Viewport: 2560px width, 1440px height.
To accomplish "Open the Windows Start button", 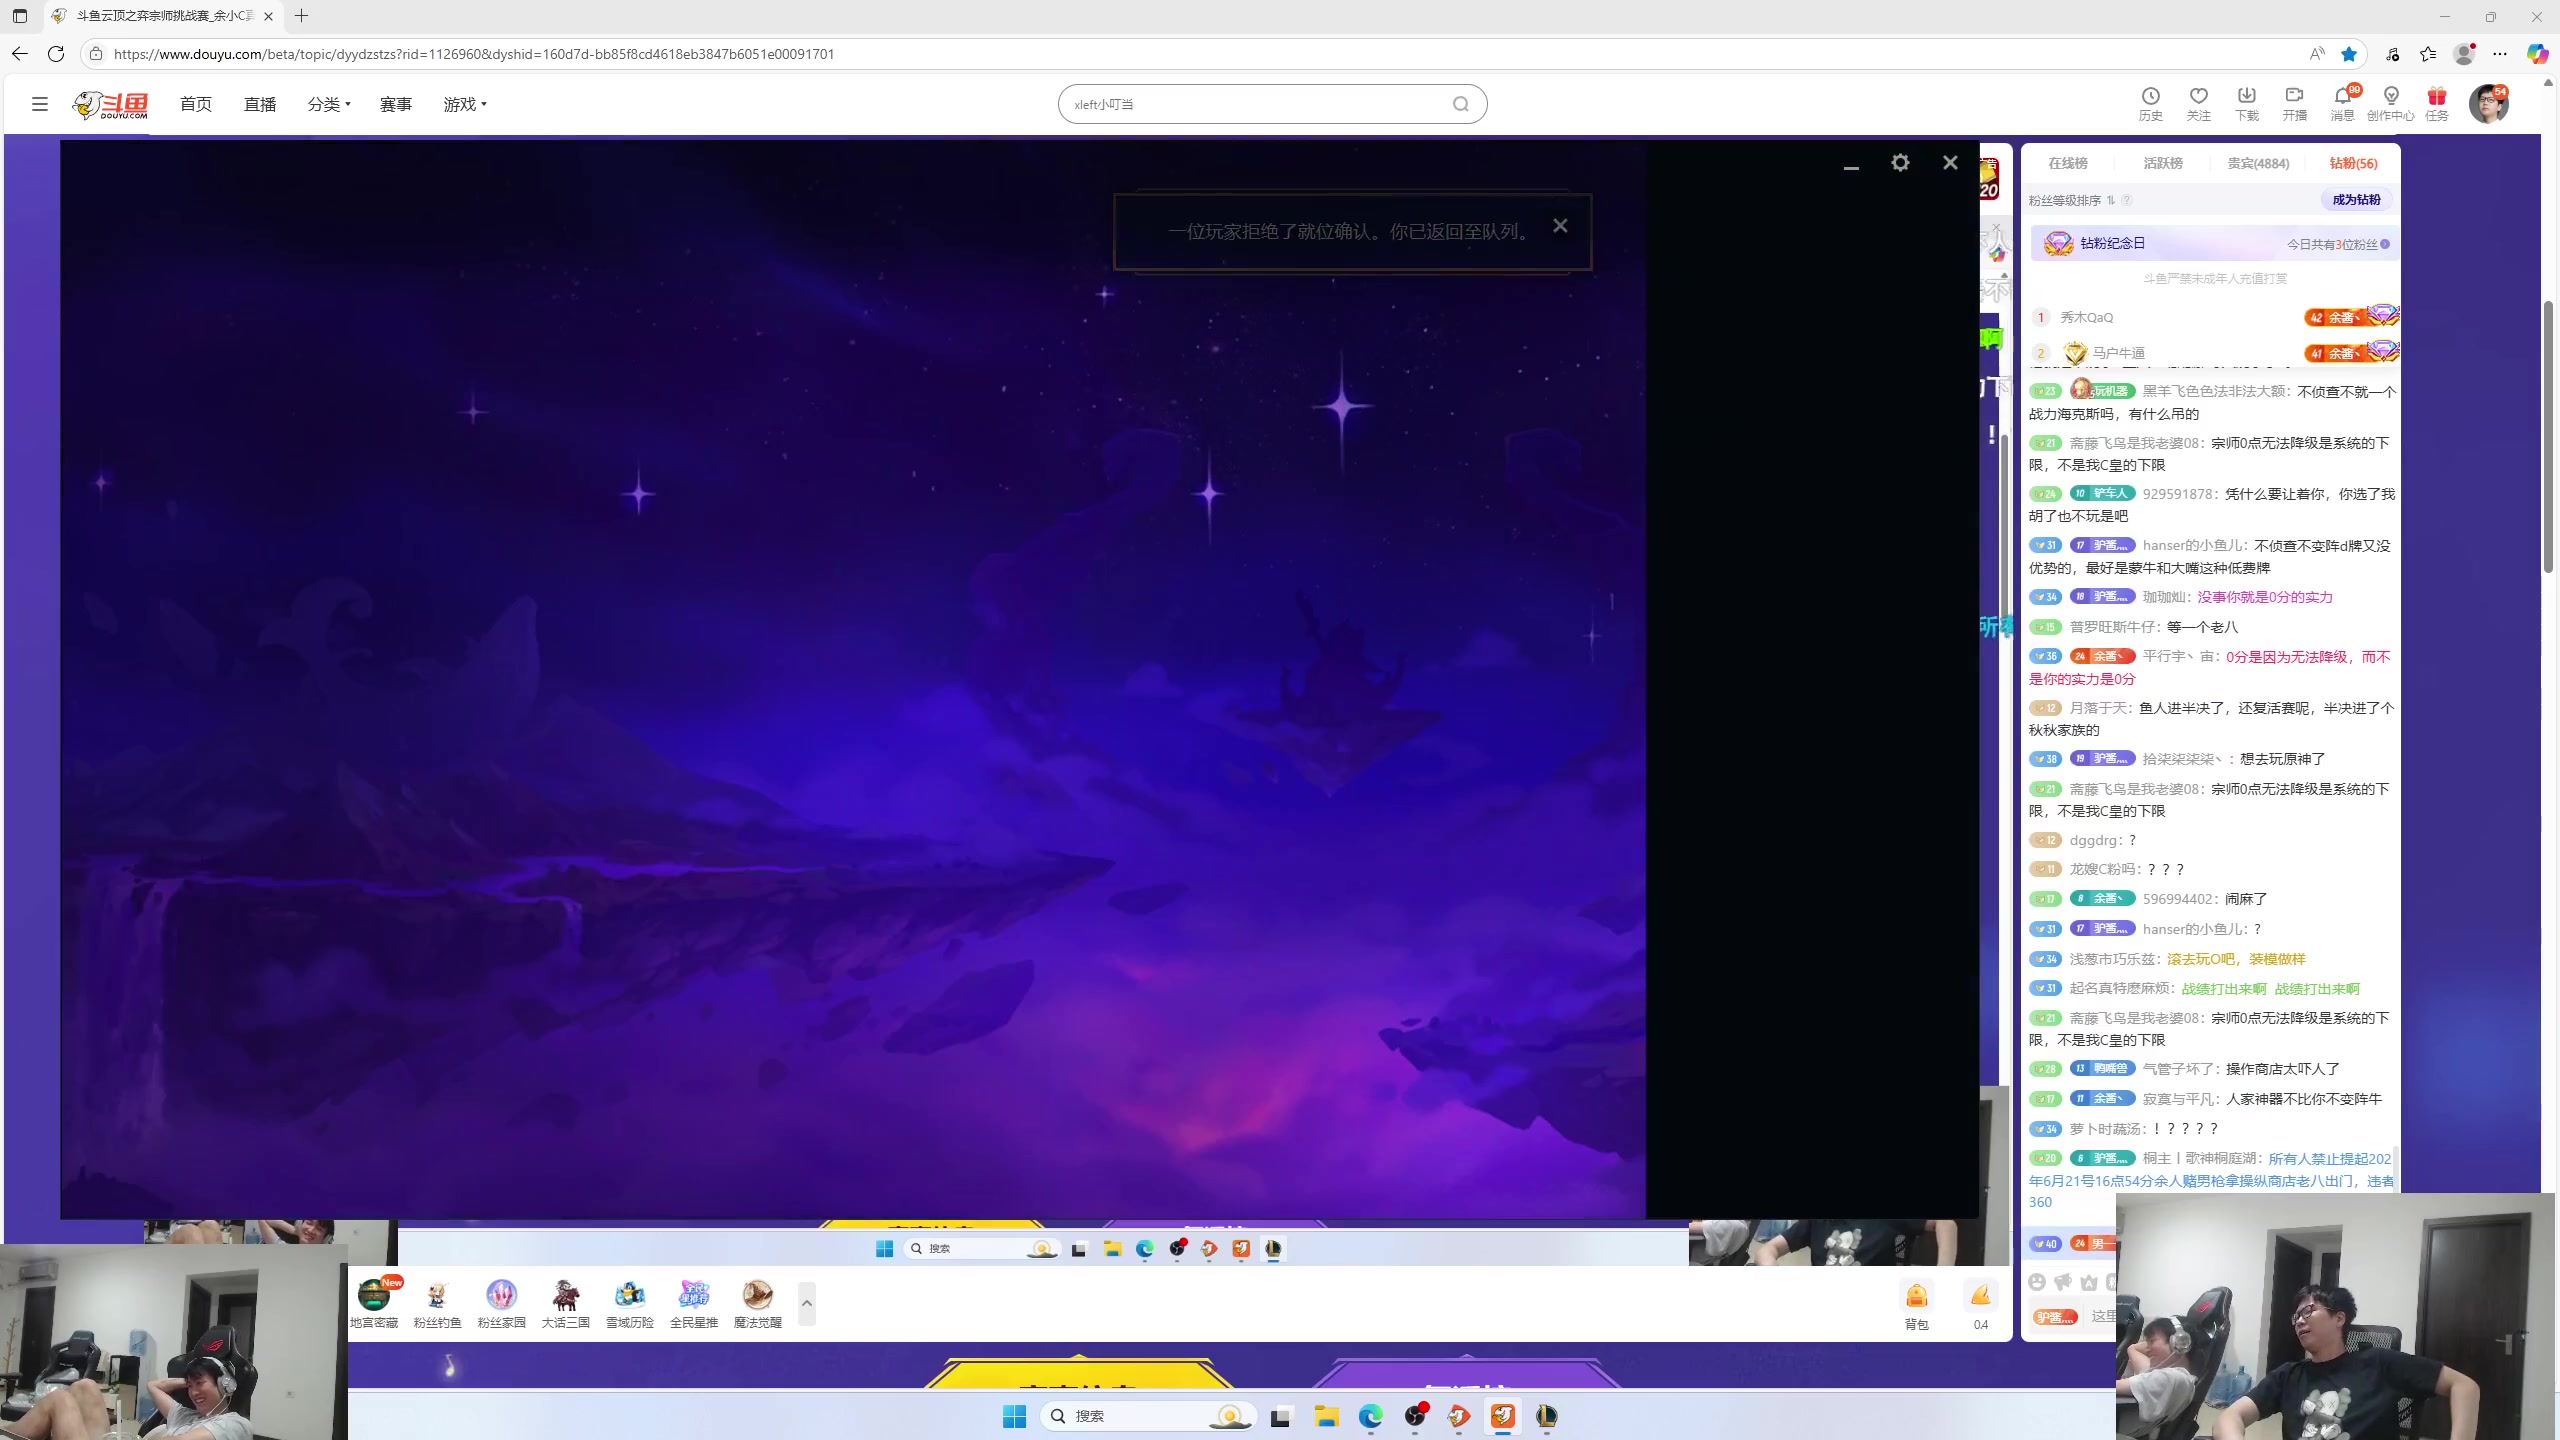I will [1014, 1416].
